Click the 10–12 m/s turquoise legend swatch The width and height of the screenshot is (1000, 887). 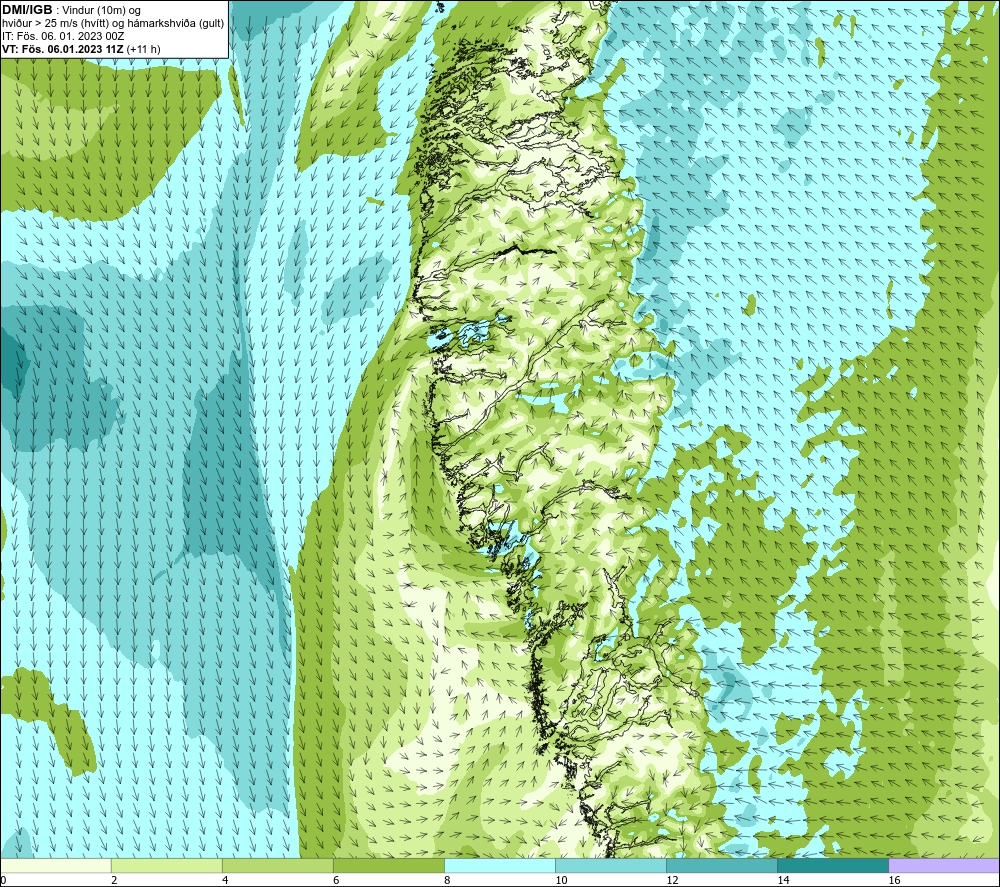coord(610,865)
